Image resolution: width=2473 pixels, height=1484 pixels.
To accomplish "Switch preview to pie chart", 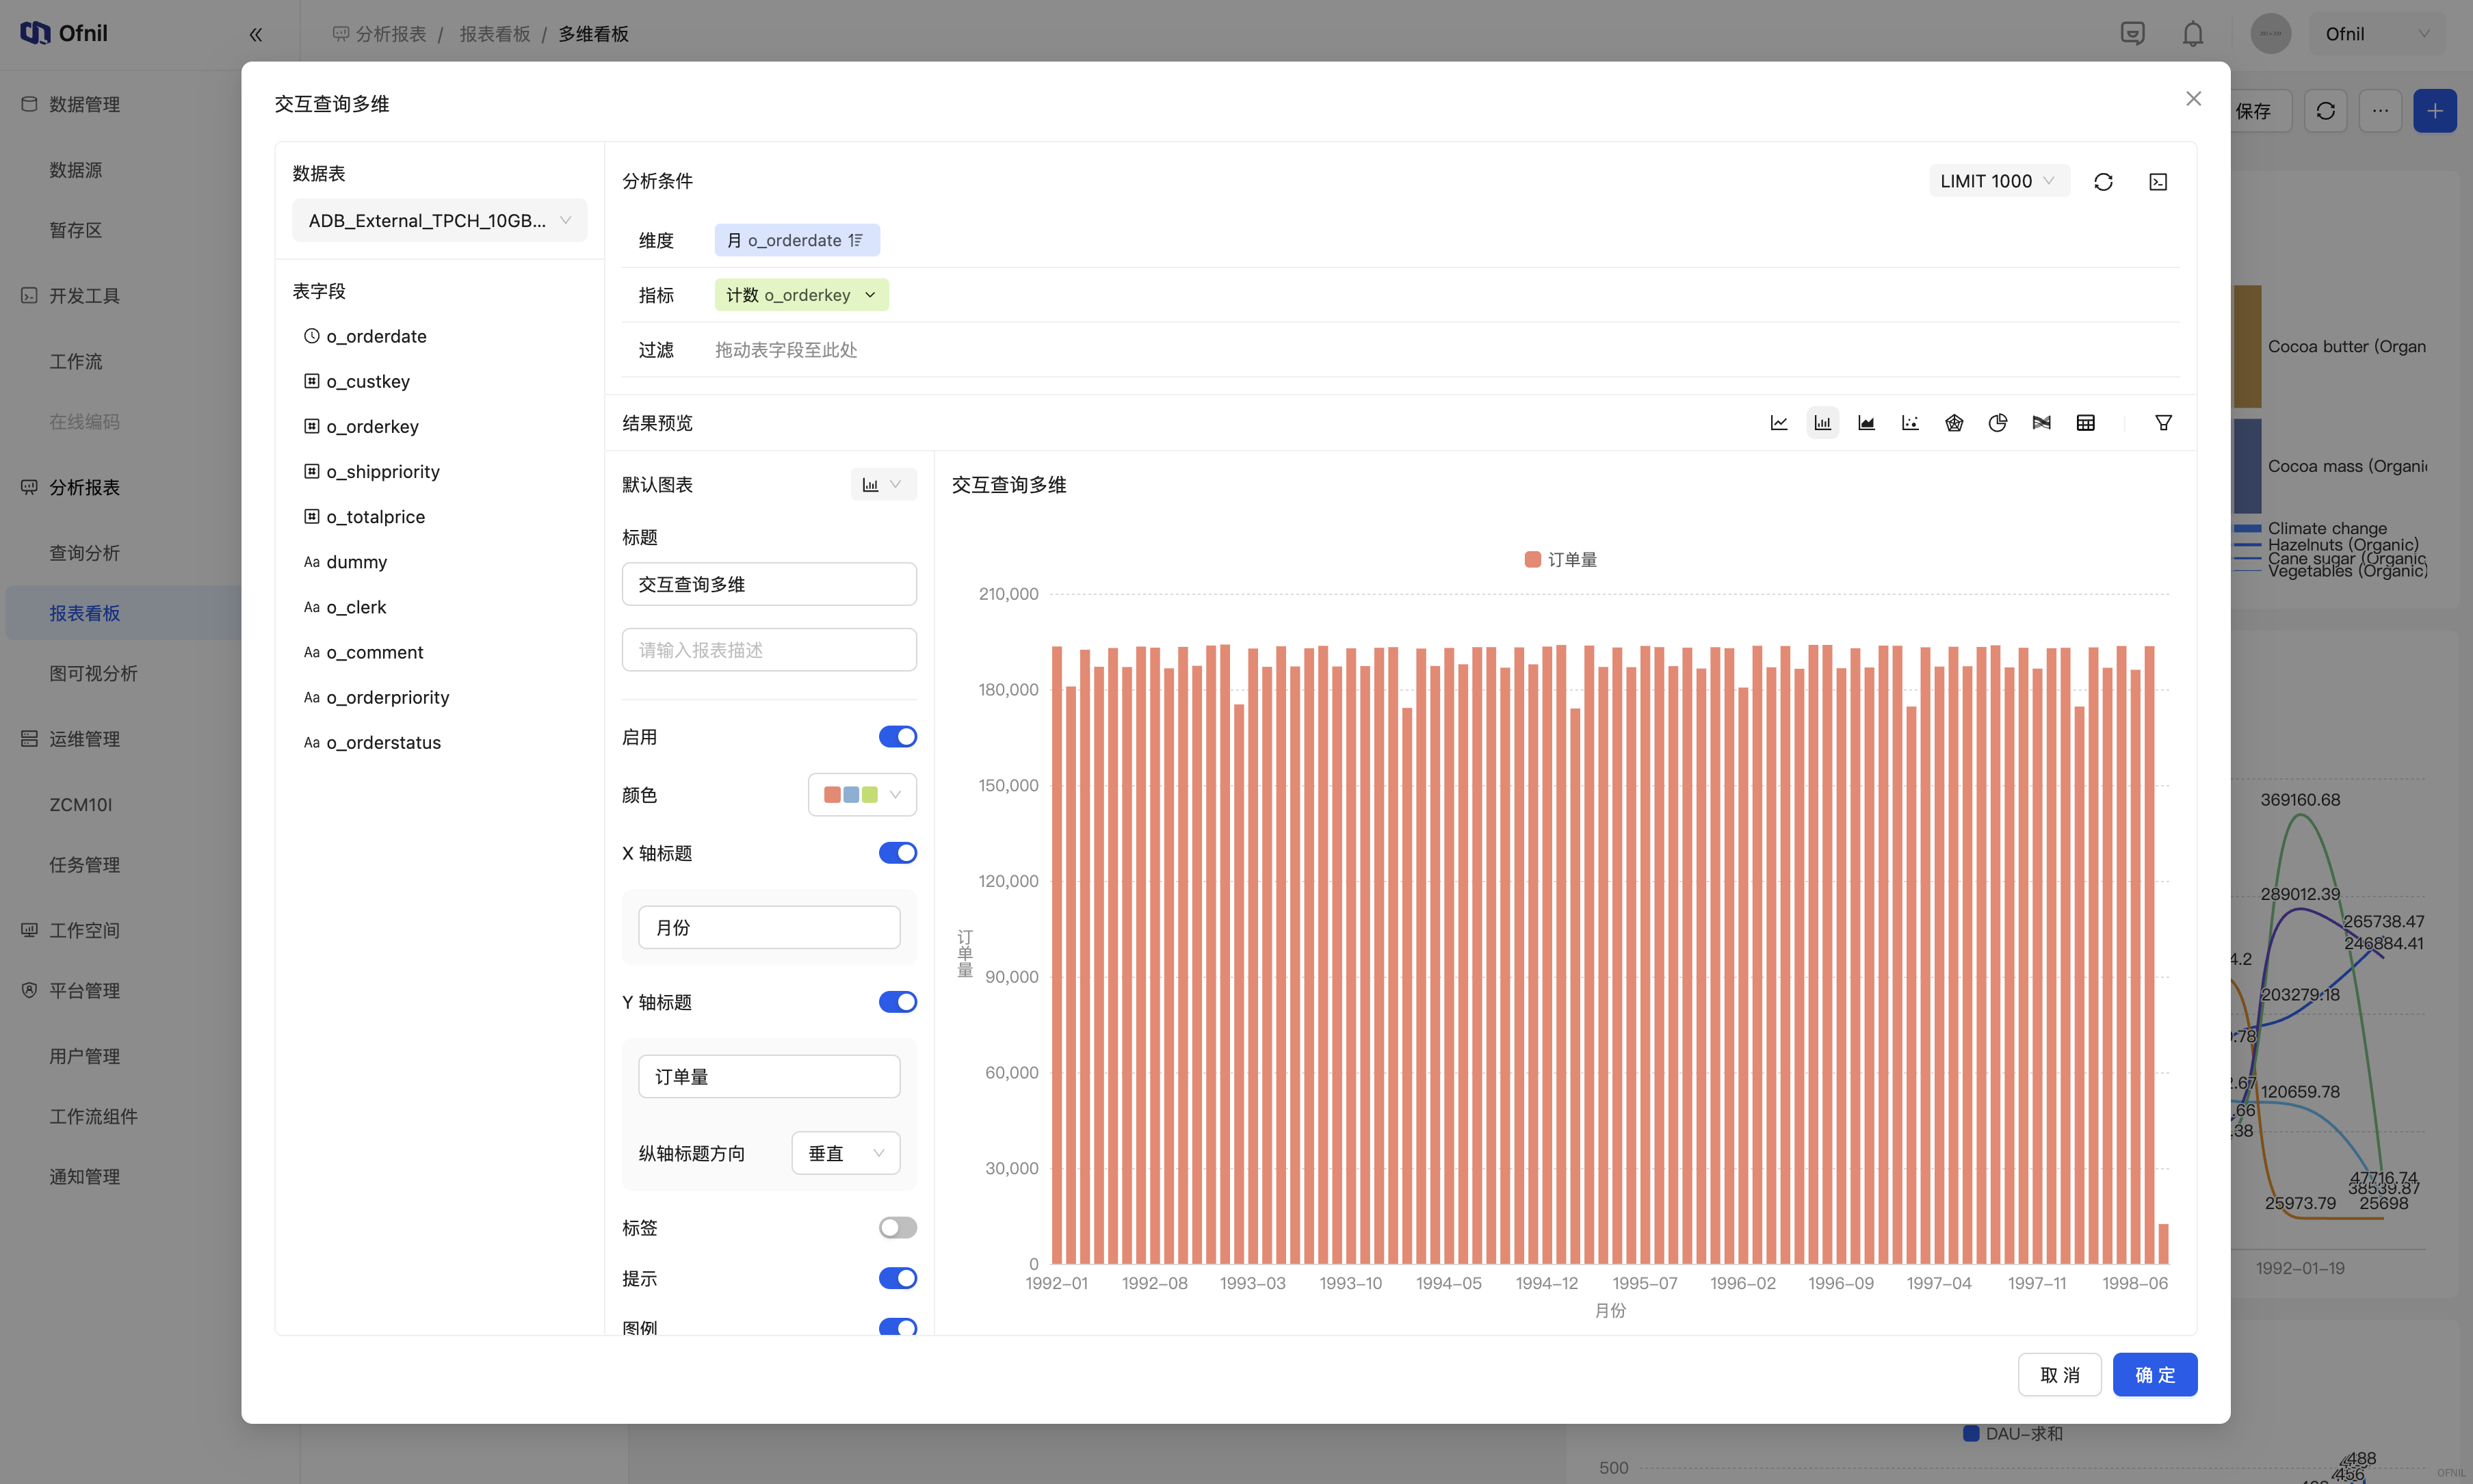I will [1998, 423].
